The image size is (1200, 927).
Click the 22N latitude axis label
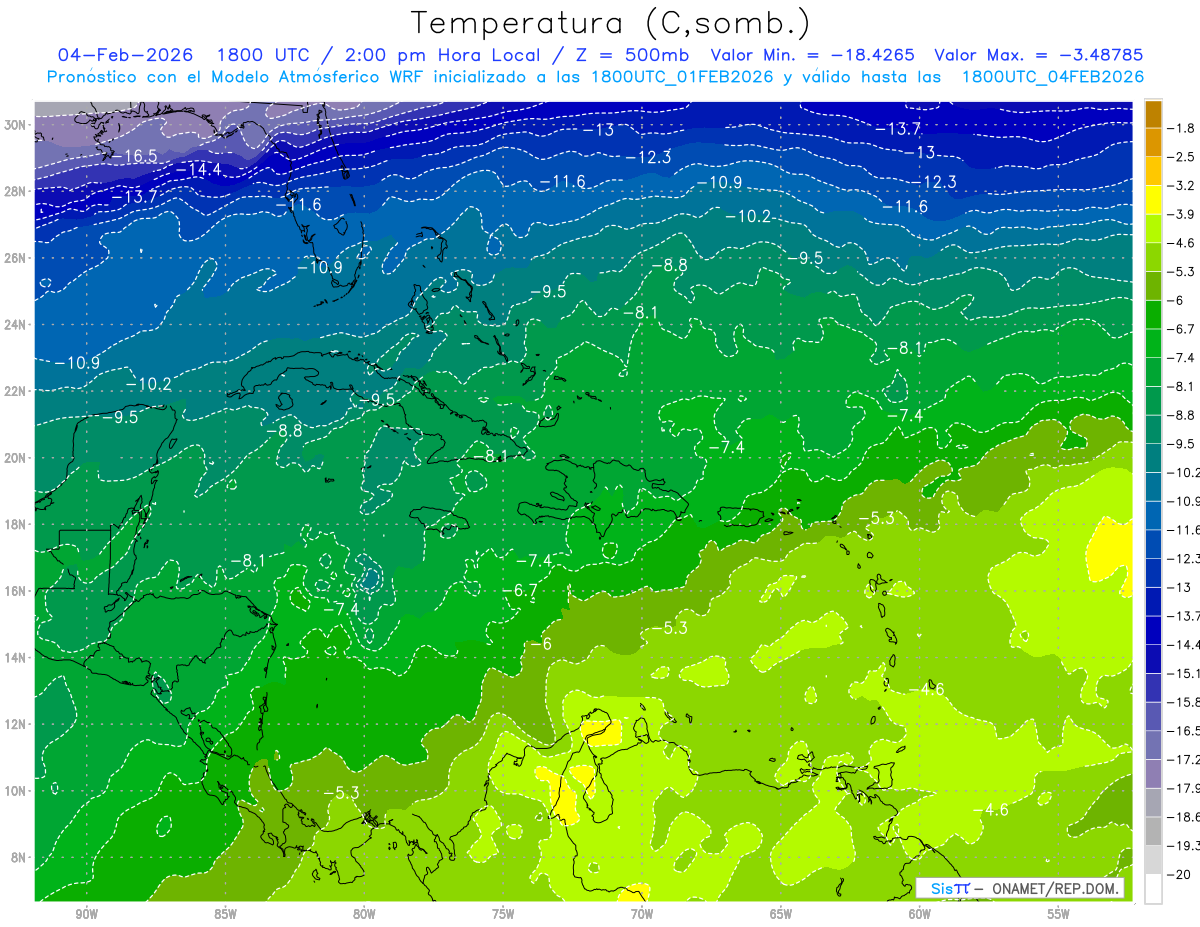tap(17, 391)
